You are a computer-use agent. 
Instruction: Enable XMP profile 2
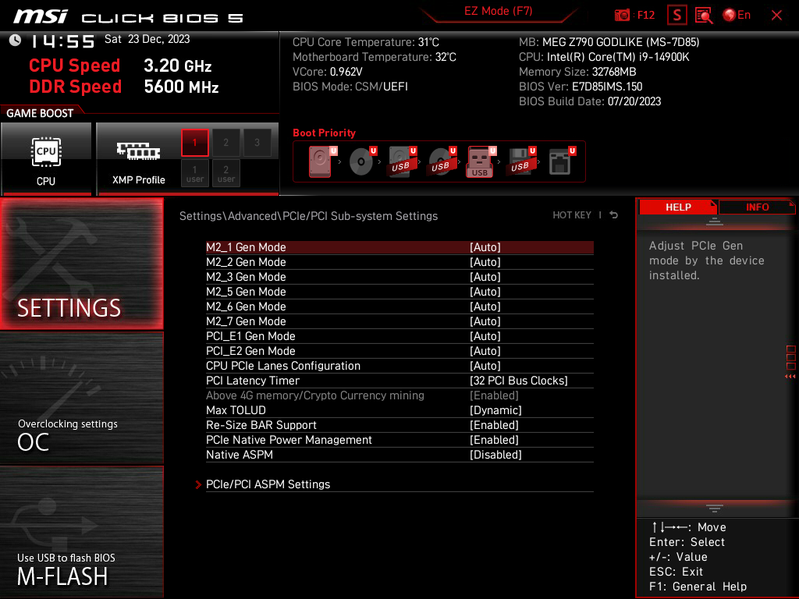(226, 143)
